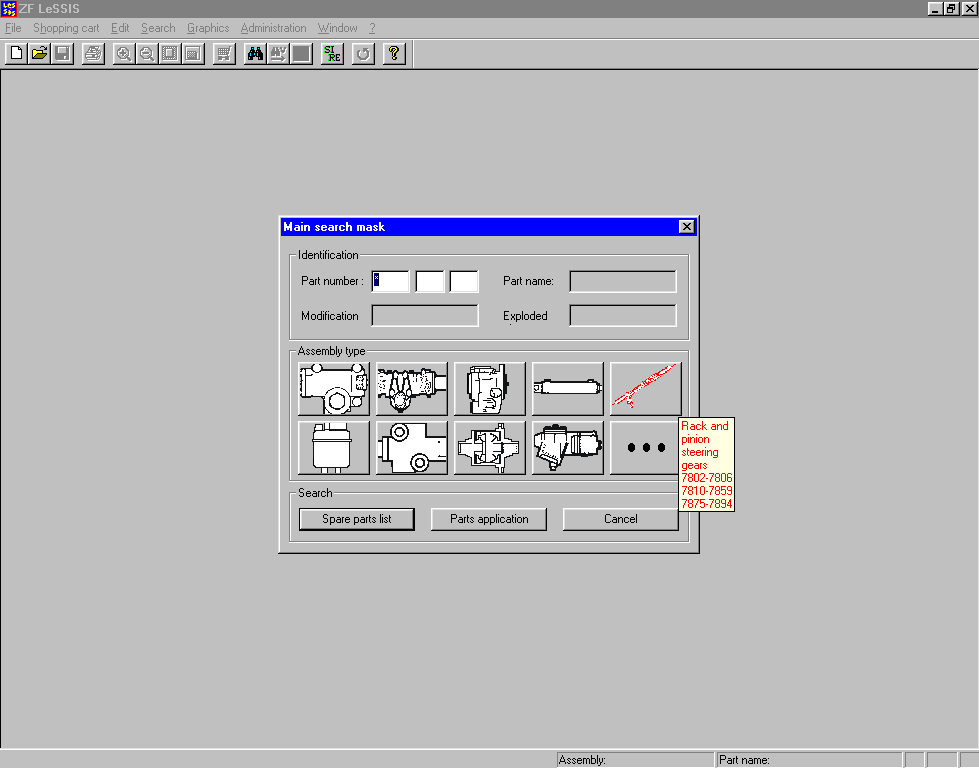Open the Search menu
This screenshot has height=768, width=979.
point(158,28)
